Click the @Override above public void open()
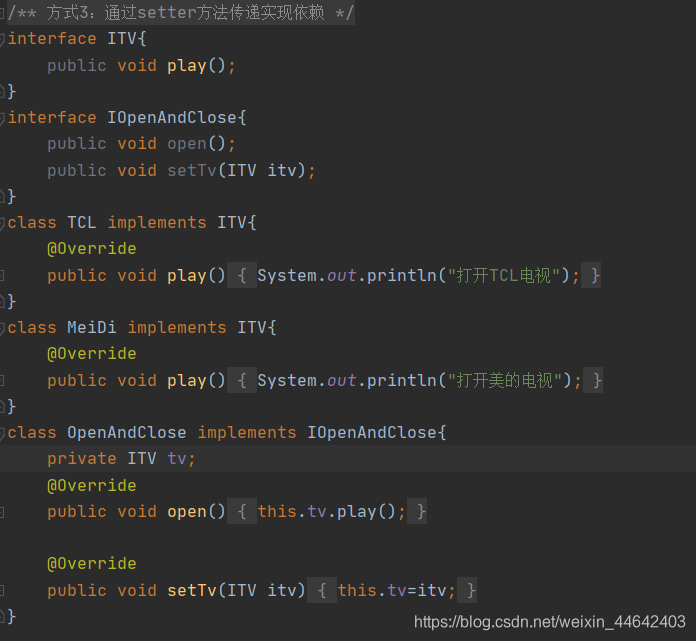Screen dimensions: 696x641 tap(91, 485)
